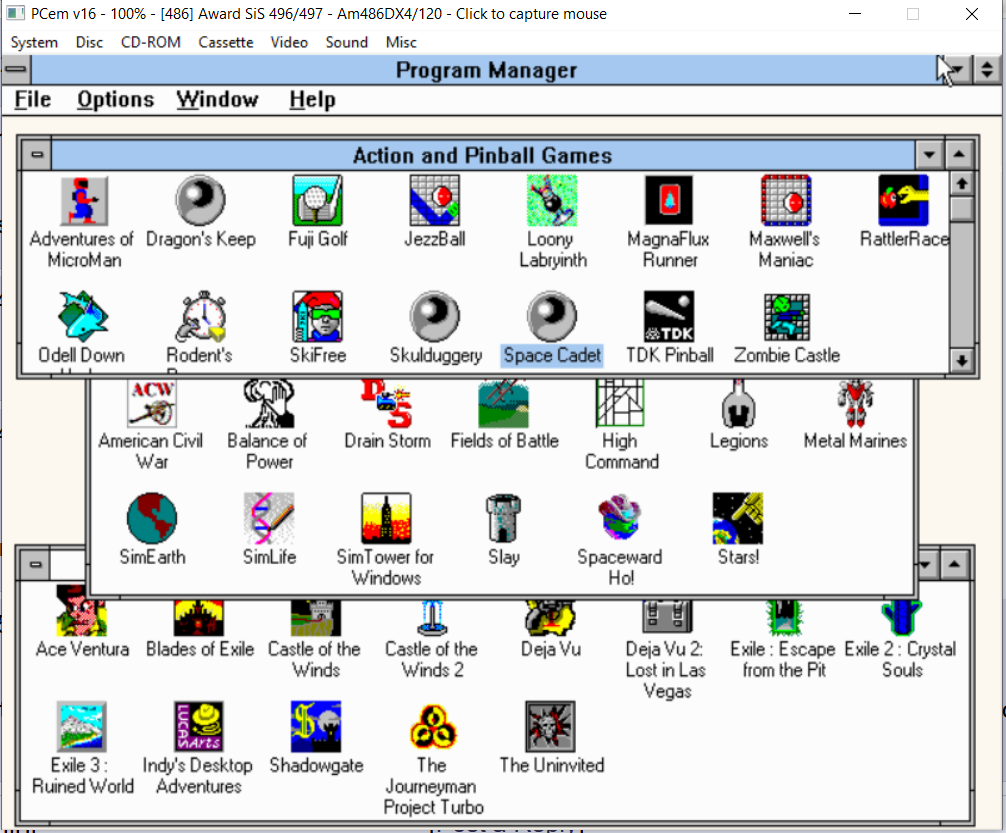Open the PCem Video menu

(x=289, y=42)
